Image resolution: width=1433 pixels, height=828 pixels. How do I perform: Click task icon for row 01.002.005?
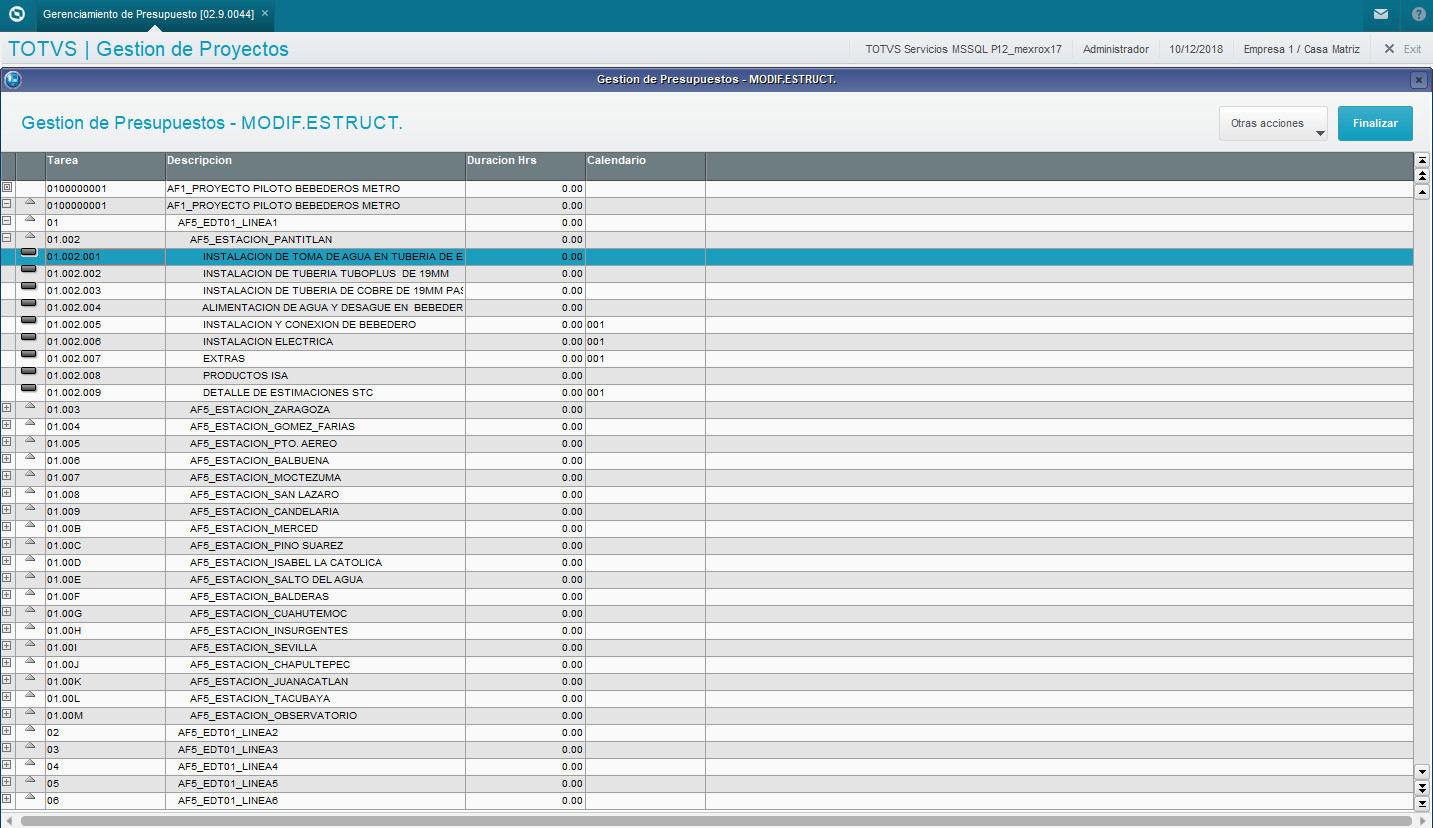point(29,319)
